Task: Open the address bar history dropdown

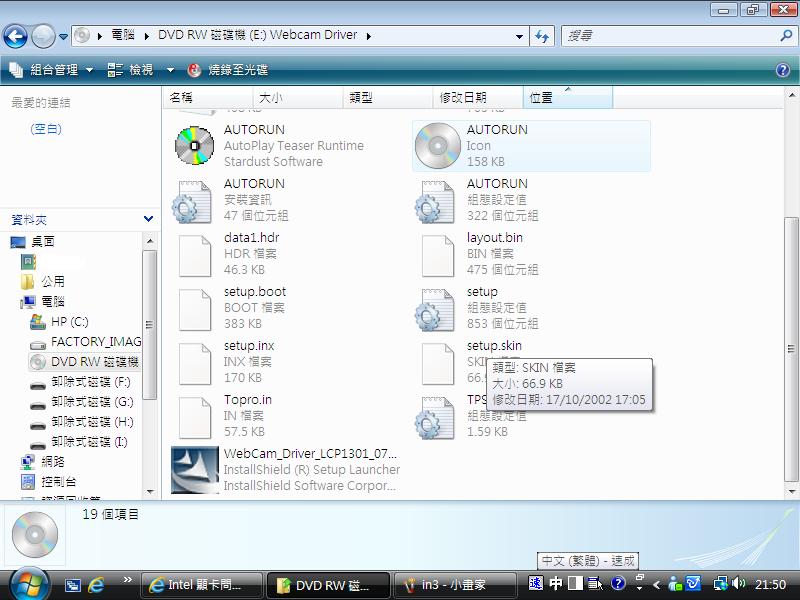Action: coord(519,37)
